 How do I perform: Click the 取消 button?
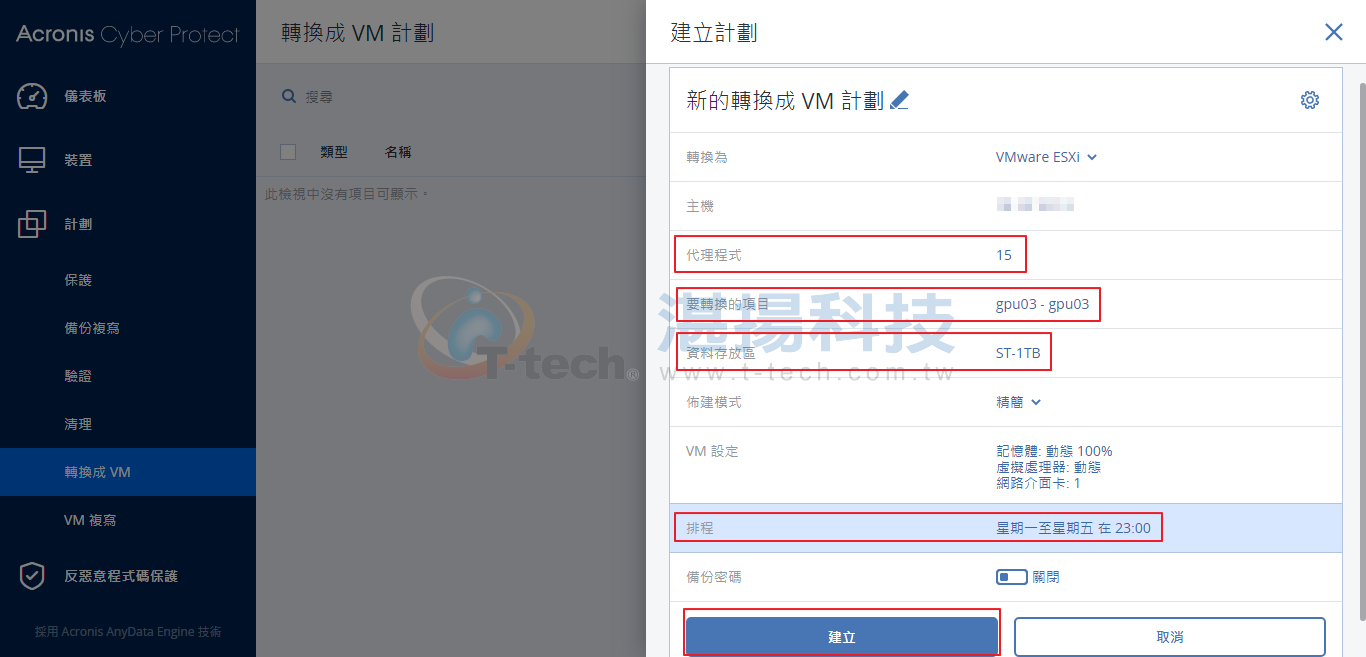pyautogui.click(x=1170, y=637)
